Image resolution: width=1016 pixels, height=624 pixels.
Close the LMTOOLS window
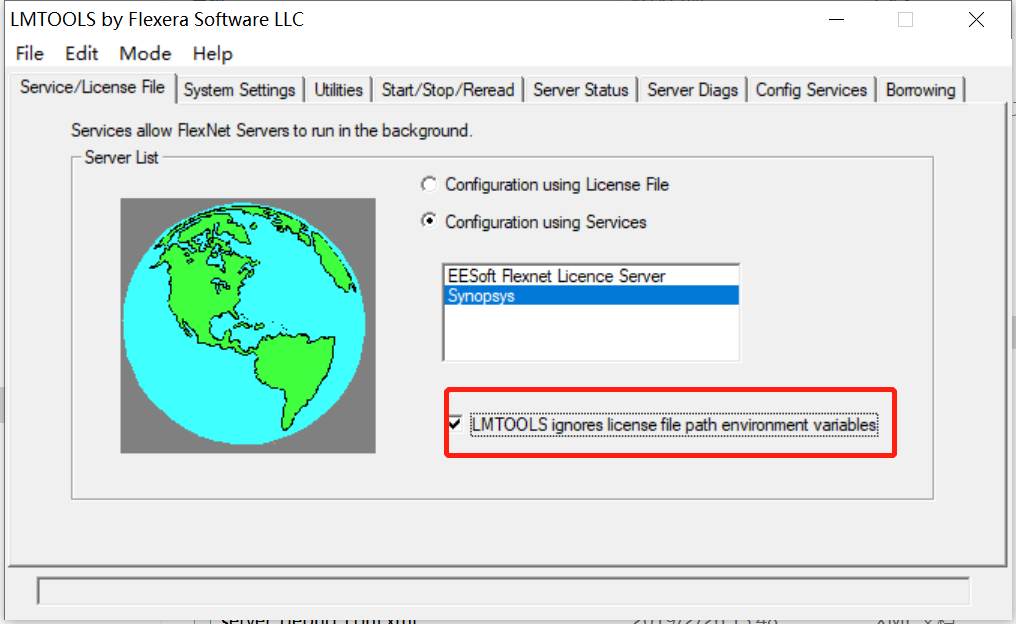pos(976,19)
